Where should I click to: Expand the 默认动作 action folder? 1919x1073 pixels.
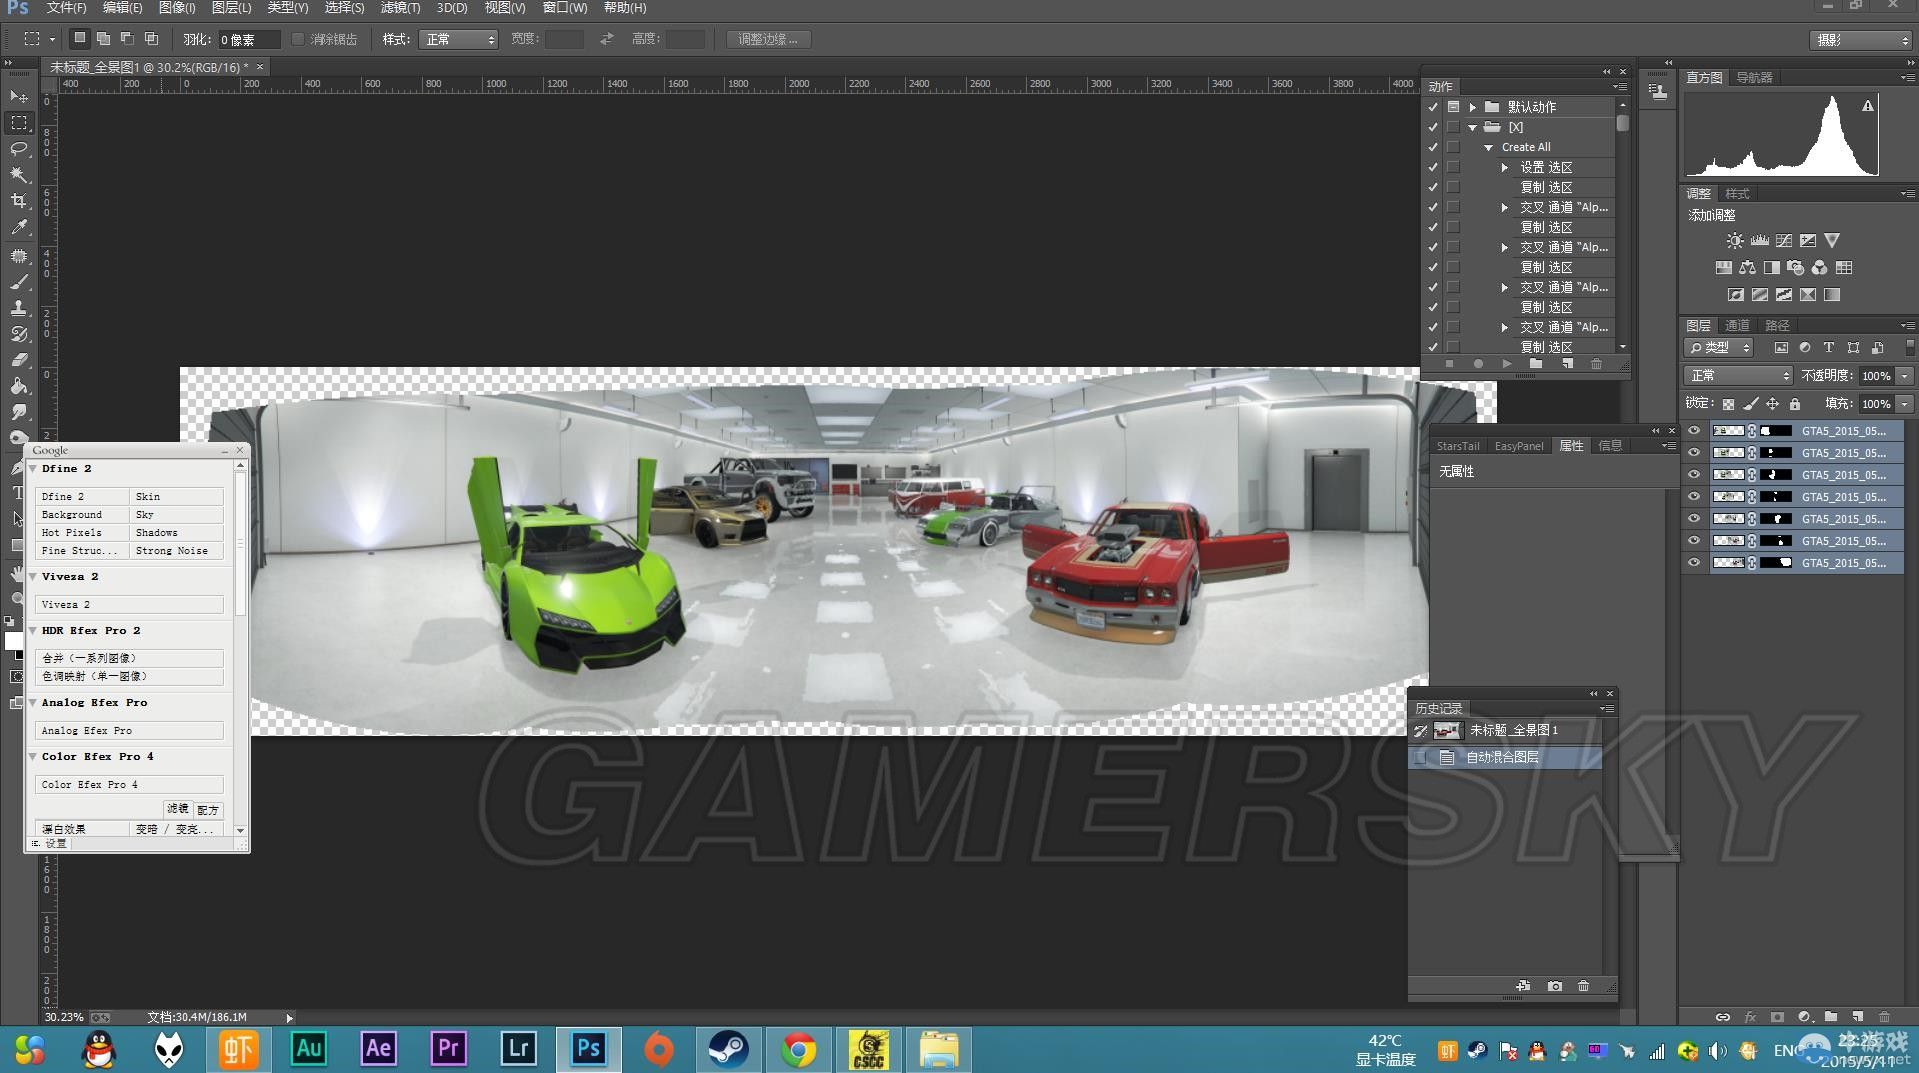tap(1472, 107)
